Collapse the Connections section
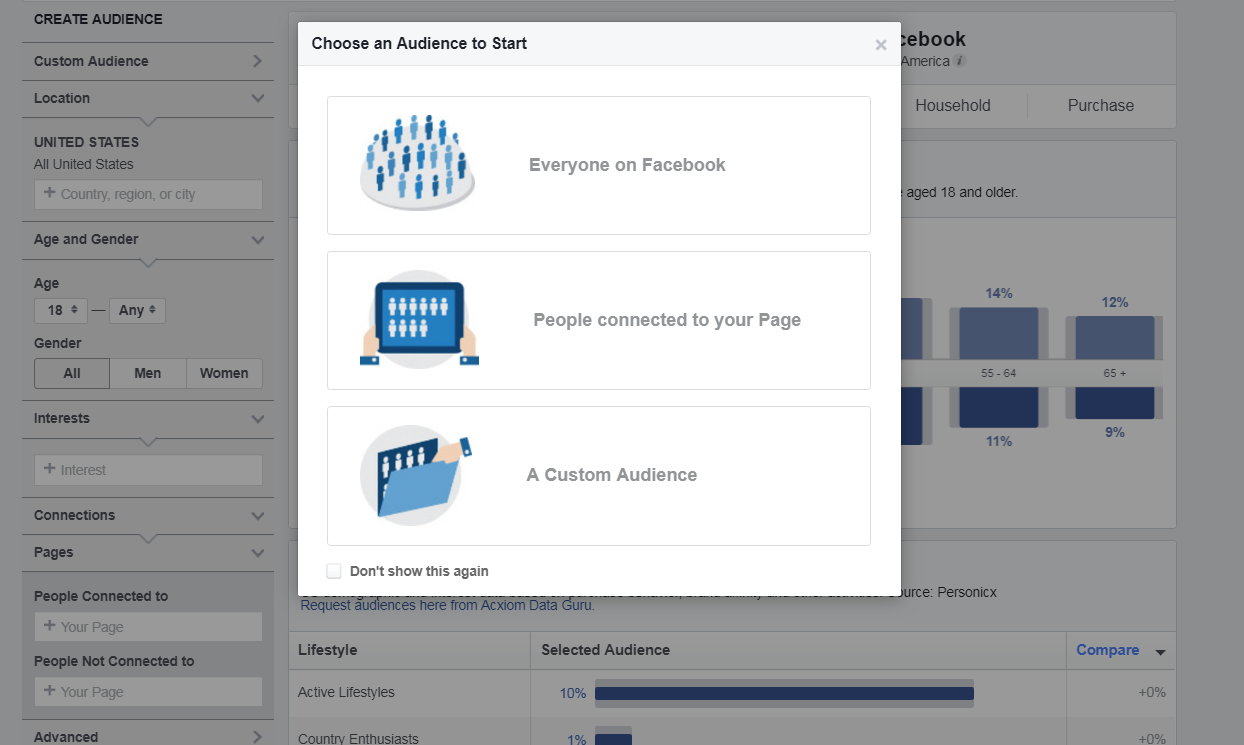 pyautogui.click(x=148, y=515)
